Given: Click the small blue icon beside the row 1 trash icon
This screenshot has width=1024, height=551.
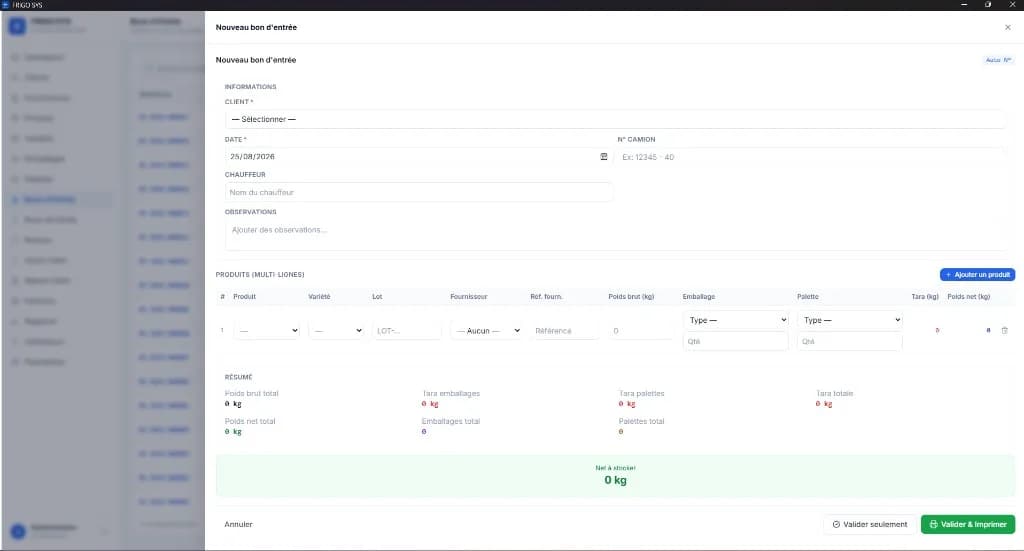Looking at the screenshot, I should point(988,330).
